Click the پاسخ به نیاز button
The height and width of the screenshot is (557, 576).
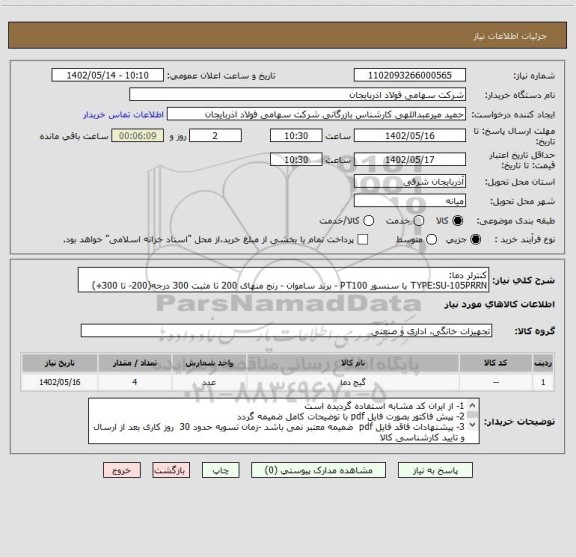(x=435, y=470)
